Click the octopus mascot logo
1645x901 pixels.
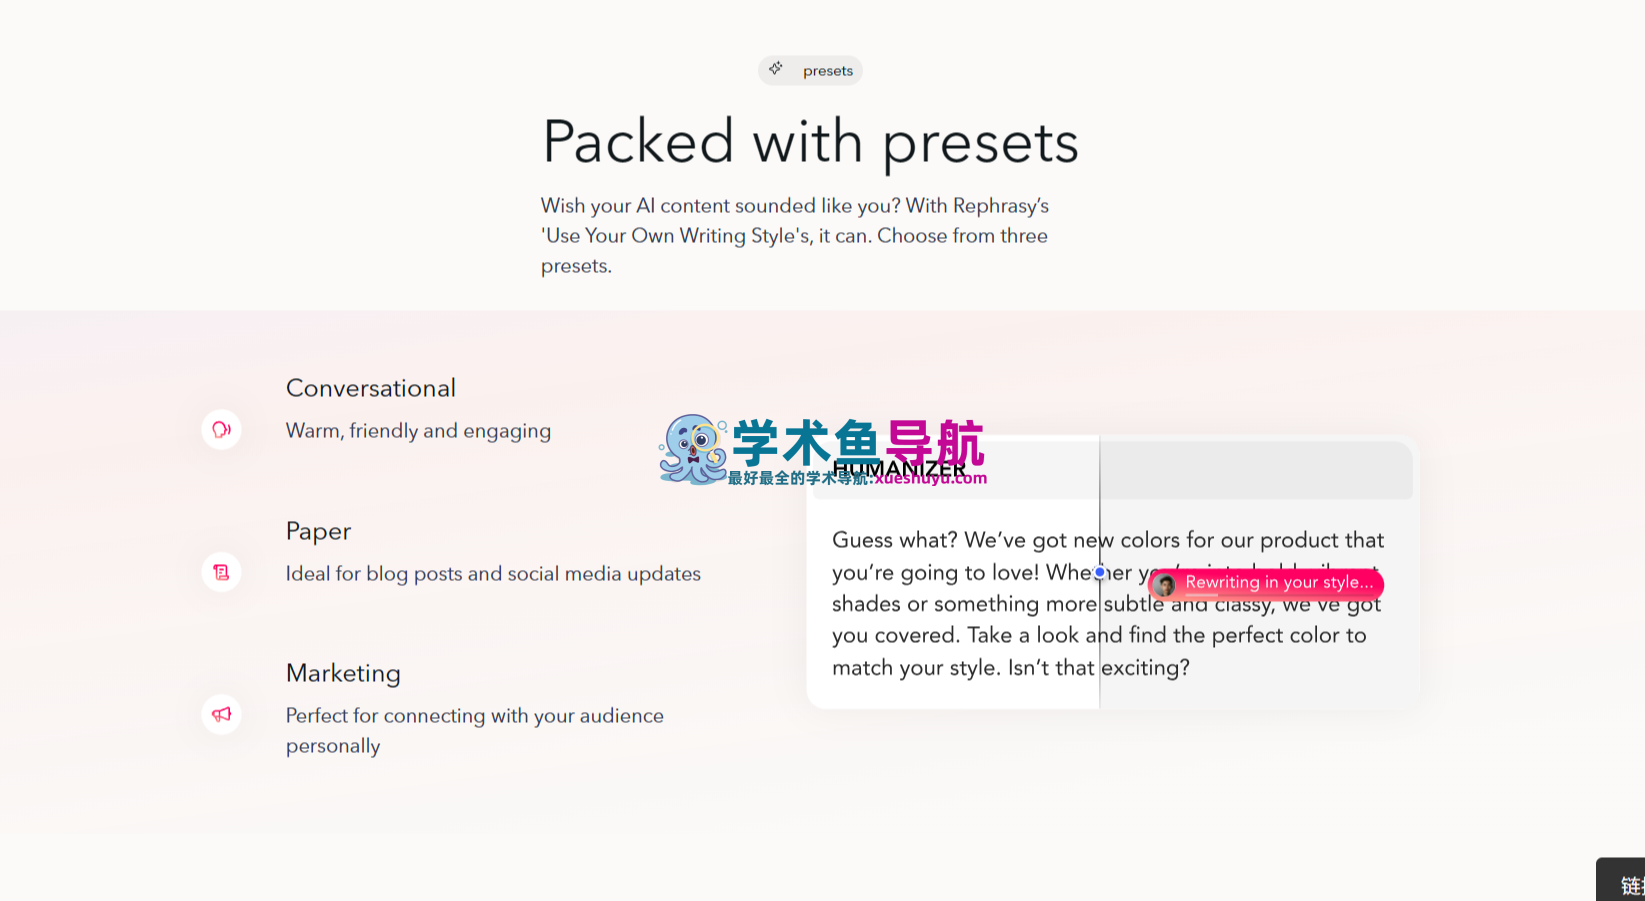(692, 449)
